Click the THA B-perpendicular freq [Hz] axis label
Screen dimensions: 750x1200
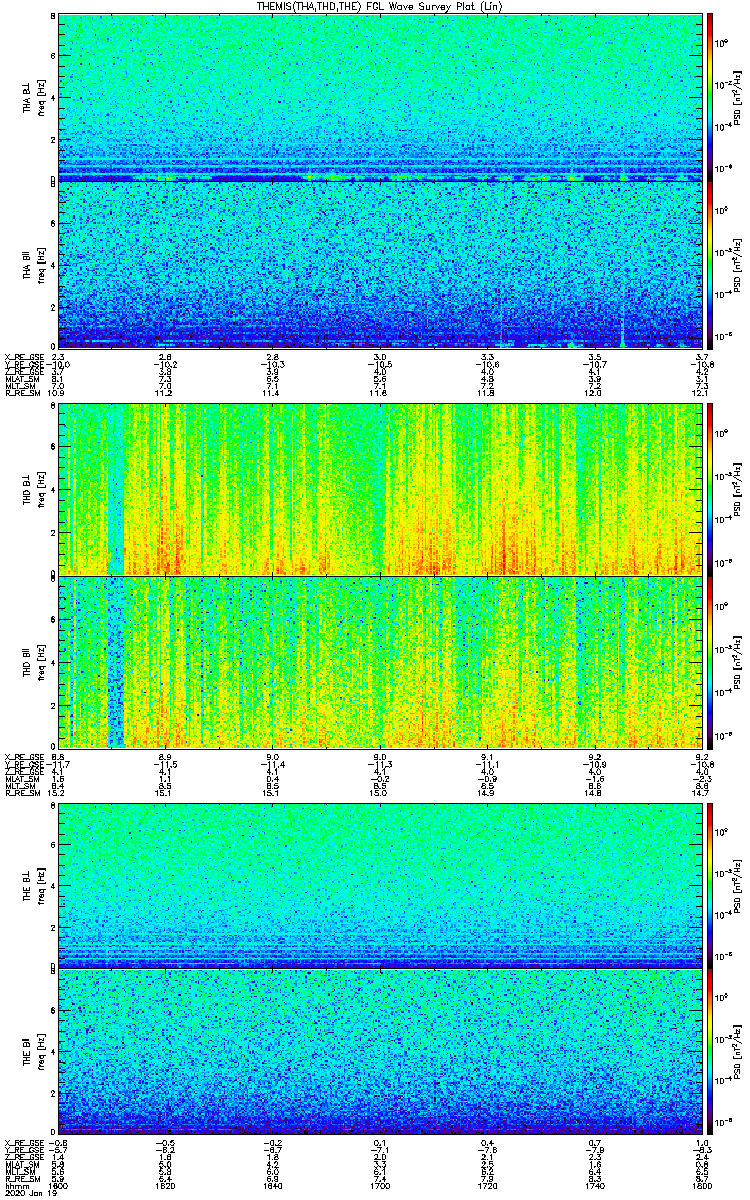click(41, 96)
